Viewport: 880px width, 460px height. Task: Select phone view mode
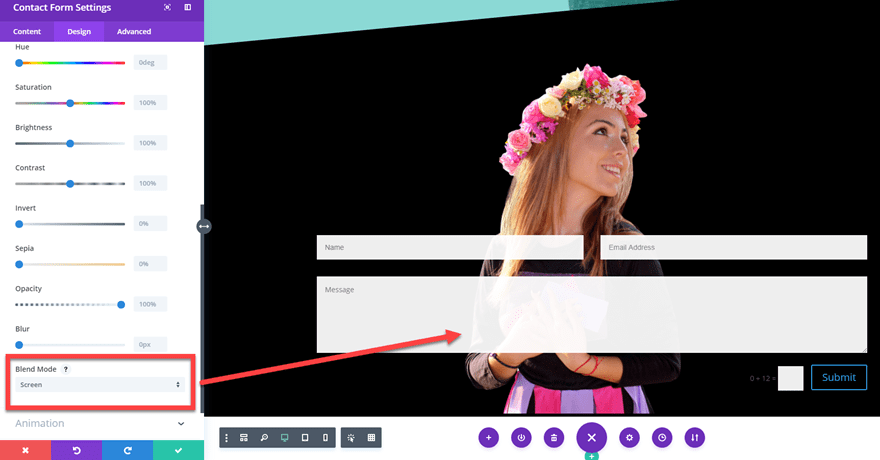pyautogui.click(x=325, y=438)
